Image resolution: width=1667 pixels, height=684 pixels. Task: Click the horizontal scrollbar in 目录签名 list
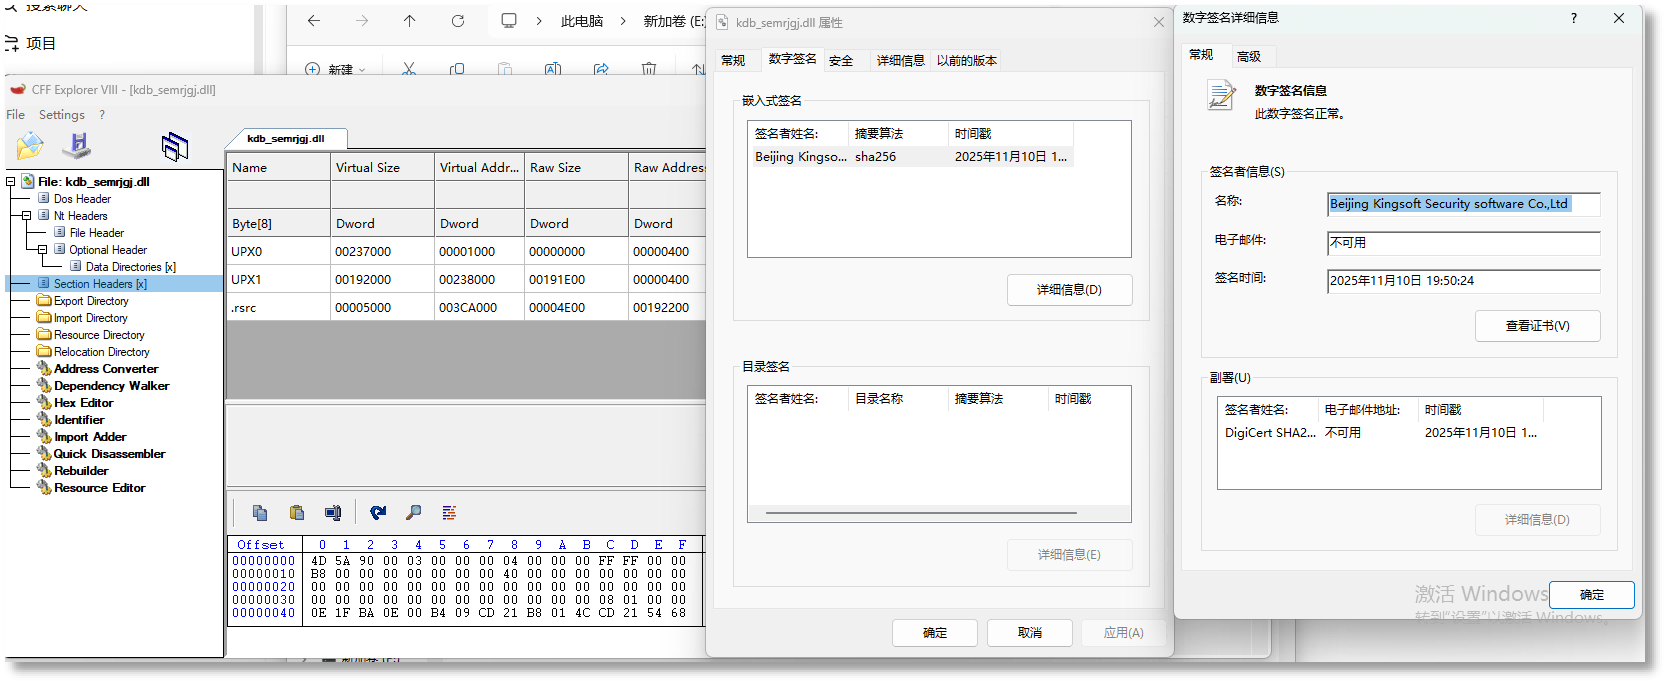pos(921,513)
